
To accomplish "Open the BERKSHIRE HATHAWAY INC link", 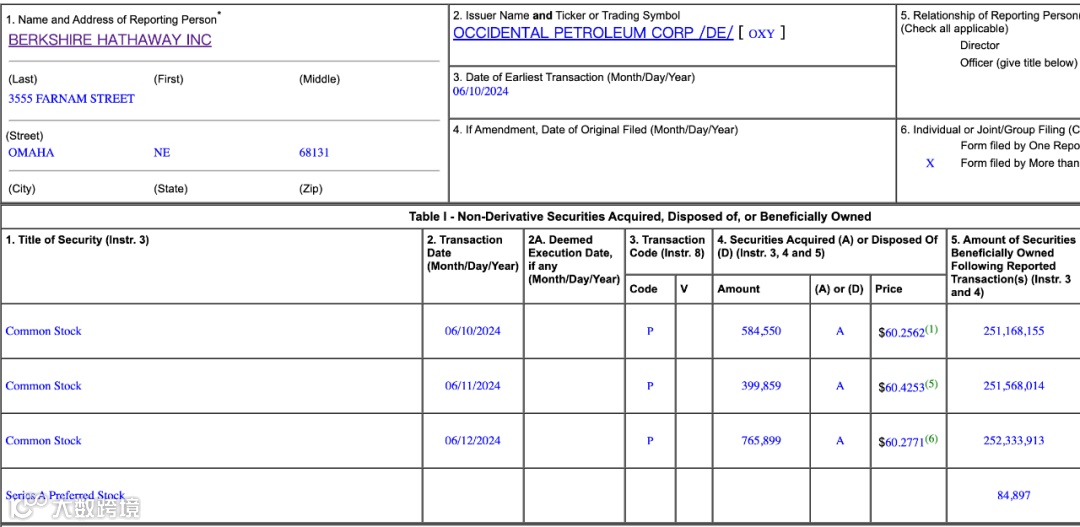I will pyautogui.click(x=110, y=40).
